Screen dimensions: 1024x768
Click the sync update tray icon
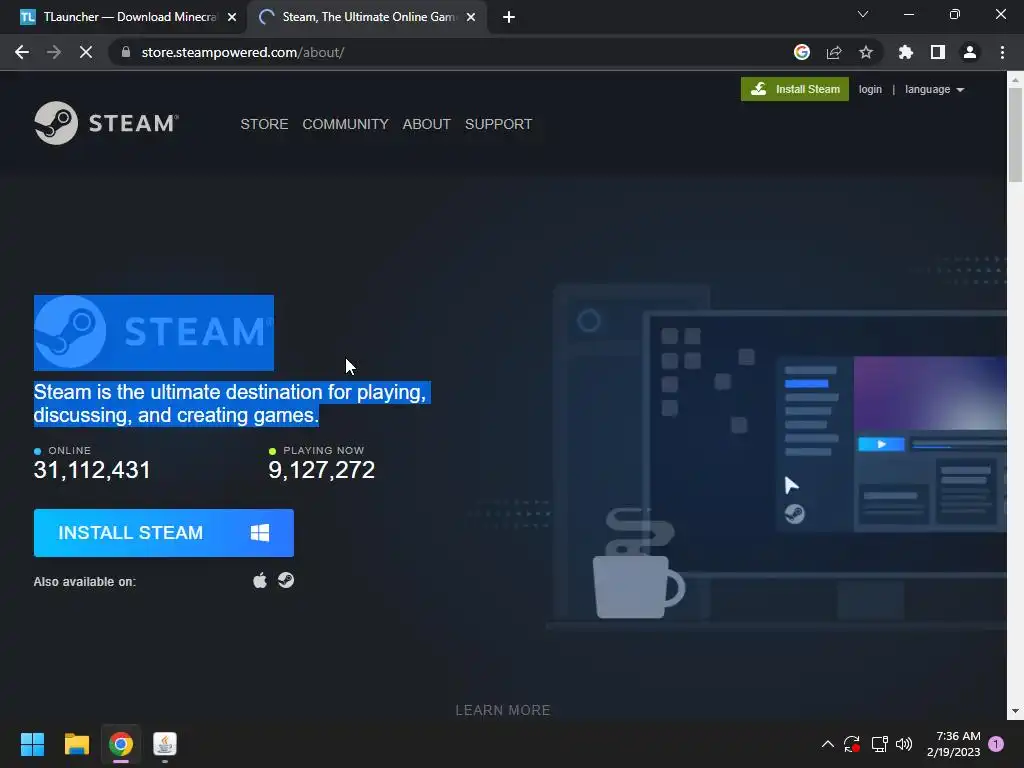tap(852, 744)
